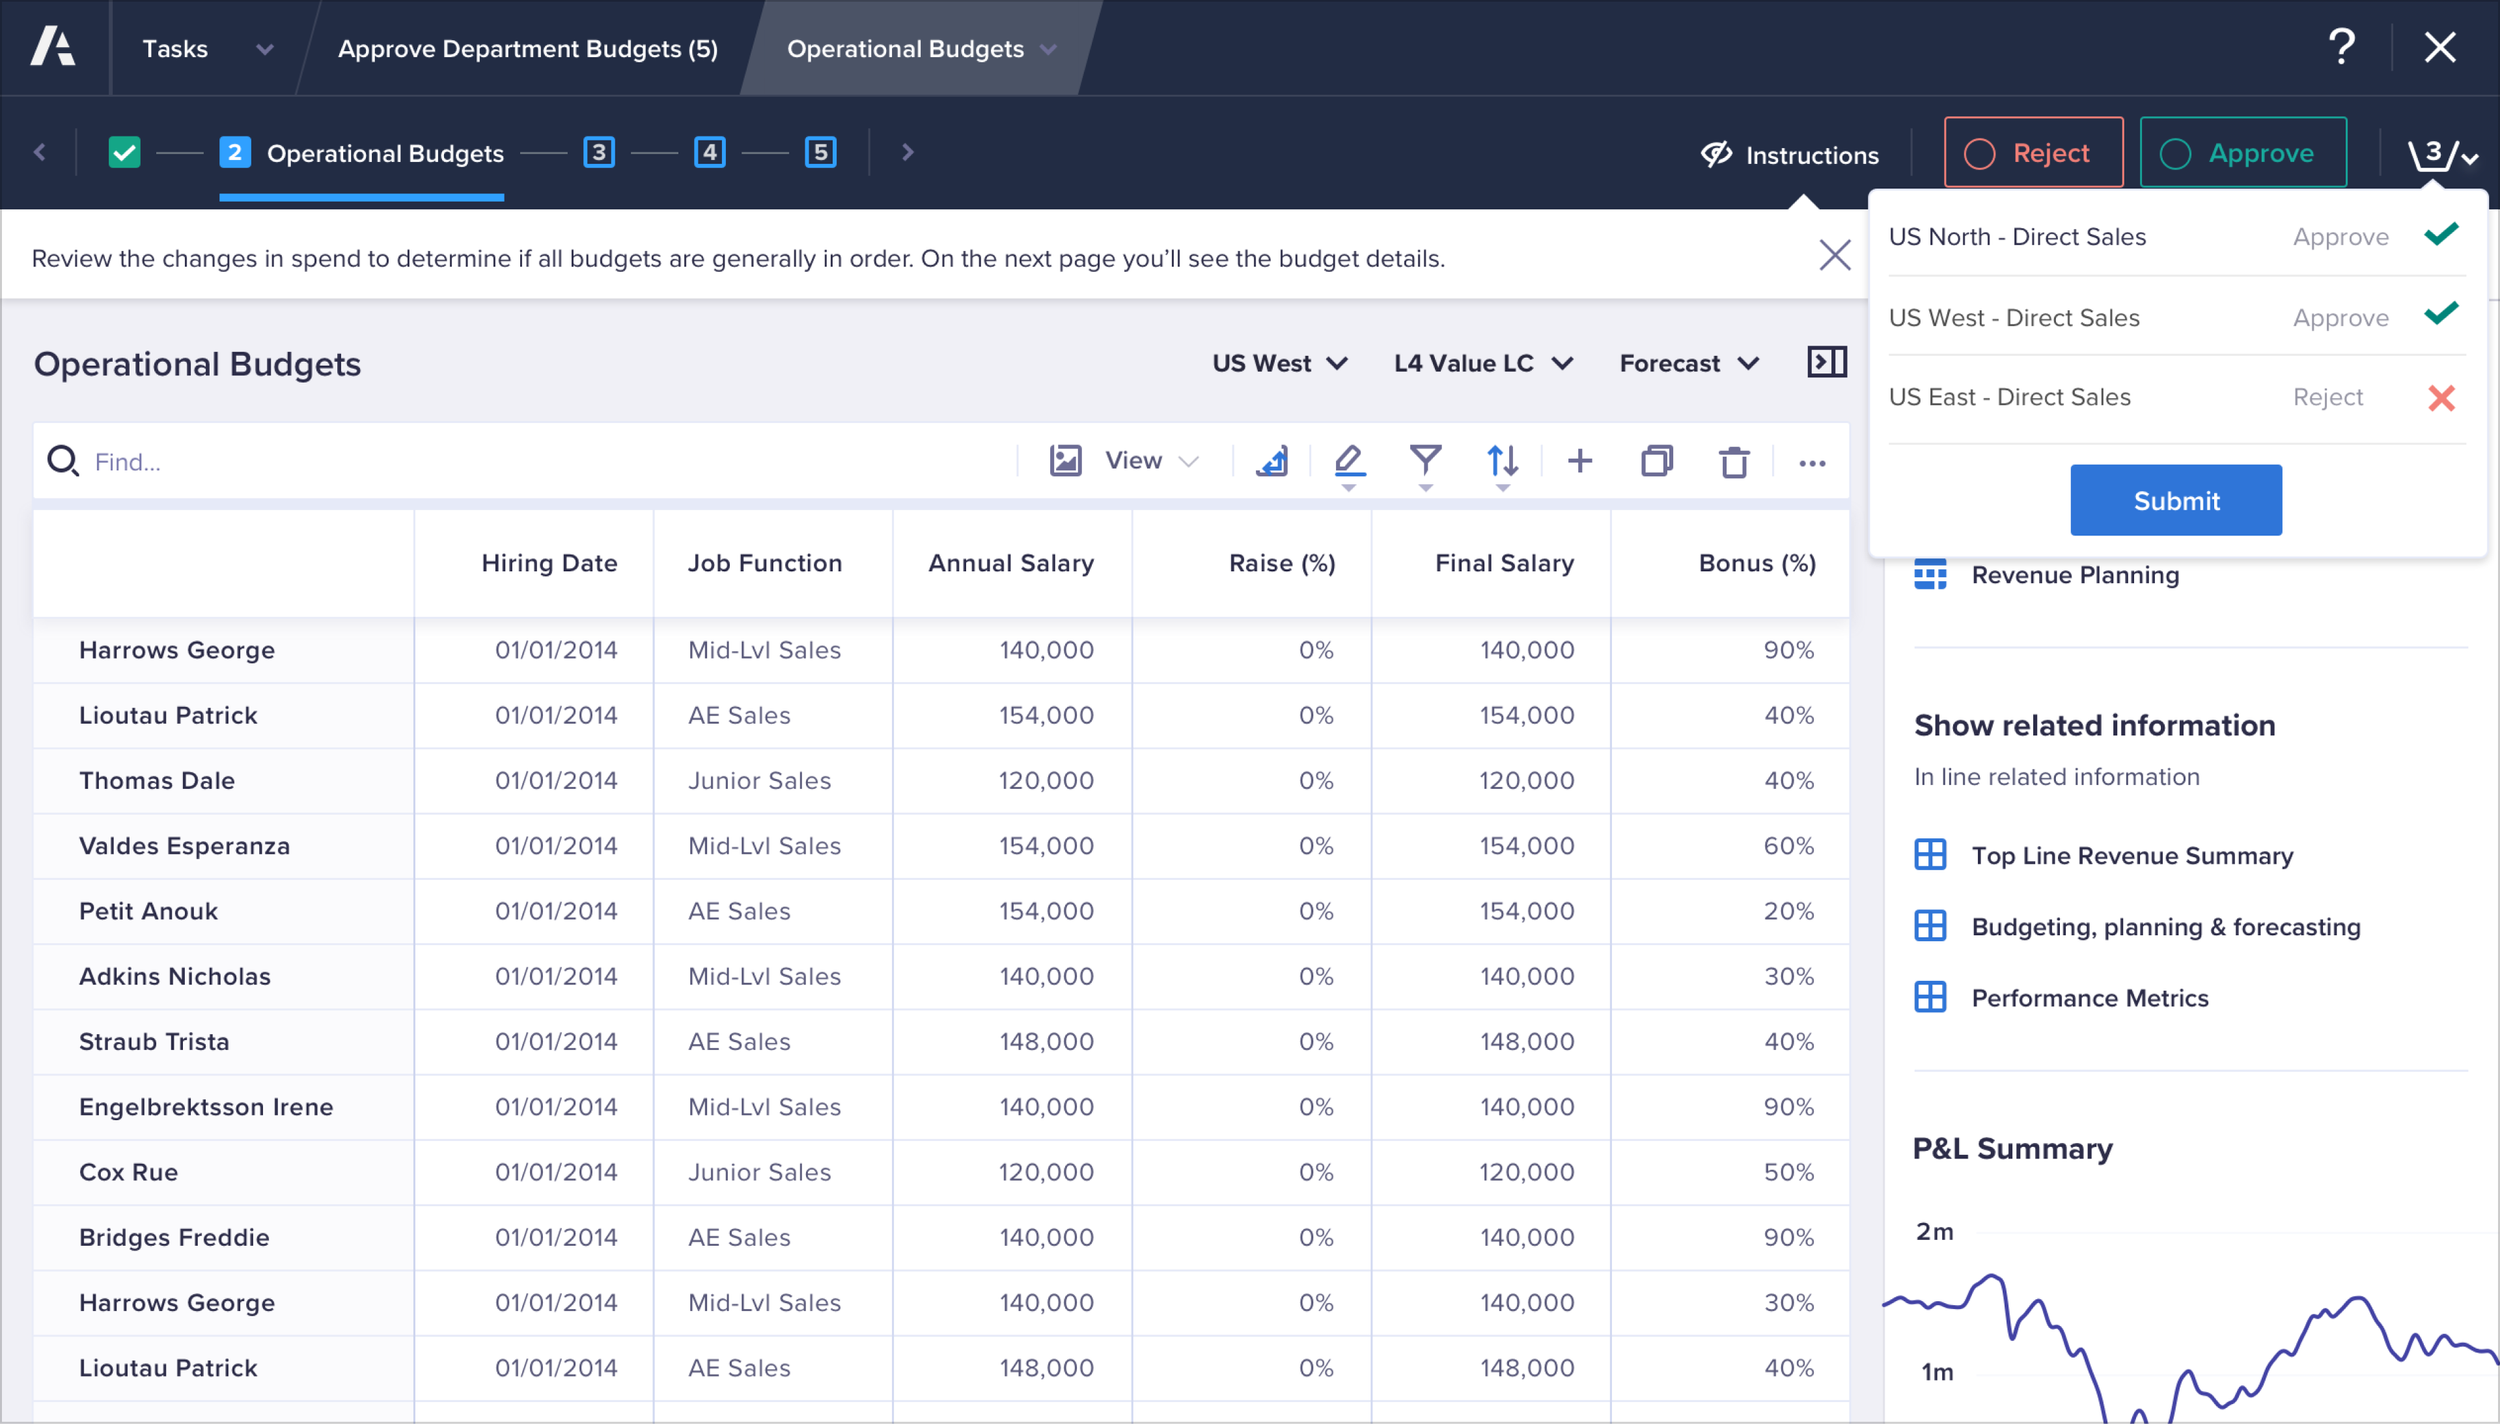2500x1424 pixels.
Task: Select the Reject radio button
Action: [x=1979, y=154]
